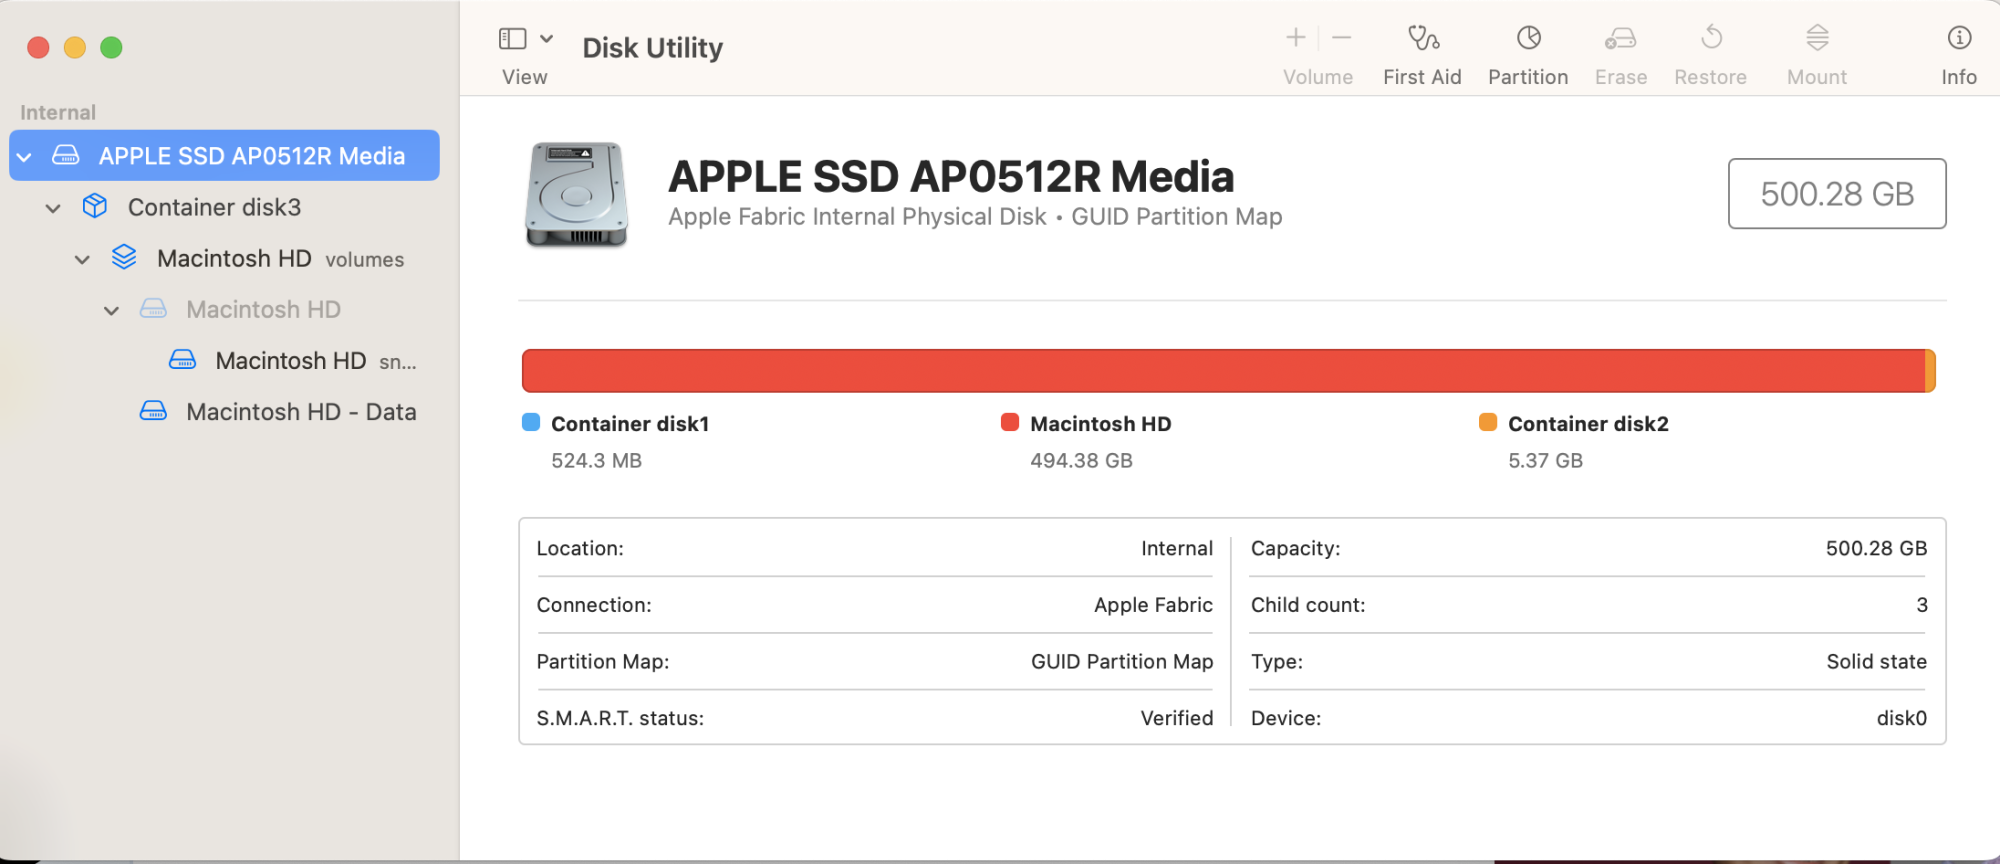Click the View label
2000x864 pixels.
tap(524, 77)
